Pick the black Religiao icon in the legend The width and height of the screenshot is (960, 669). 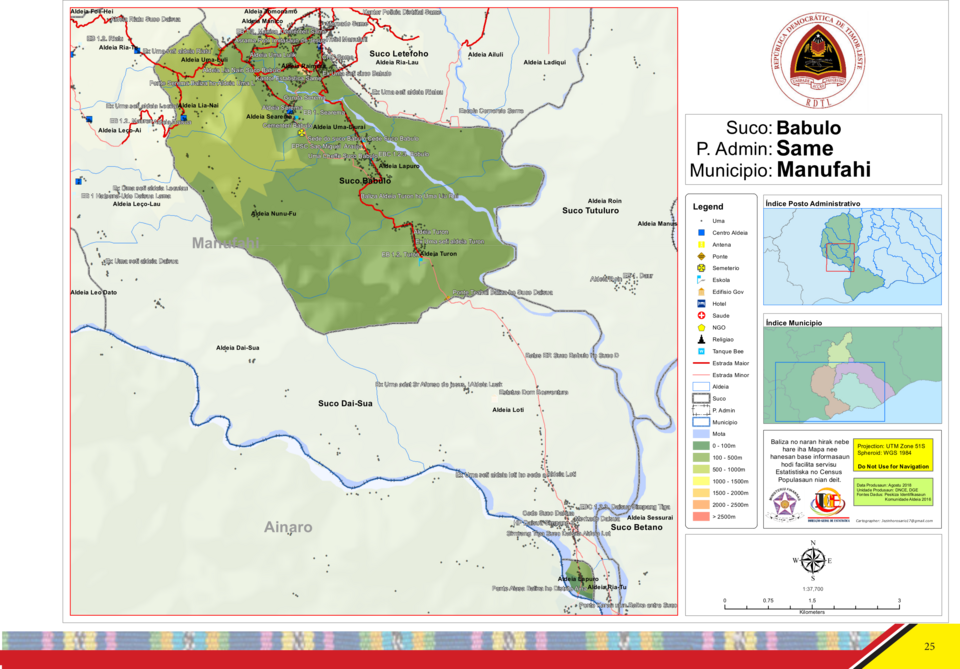tap(702, 339)
